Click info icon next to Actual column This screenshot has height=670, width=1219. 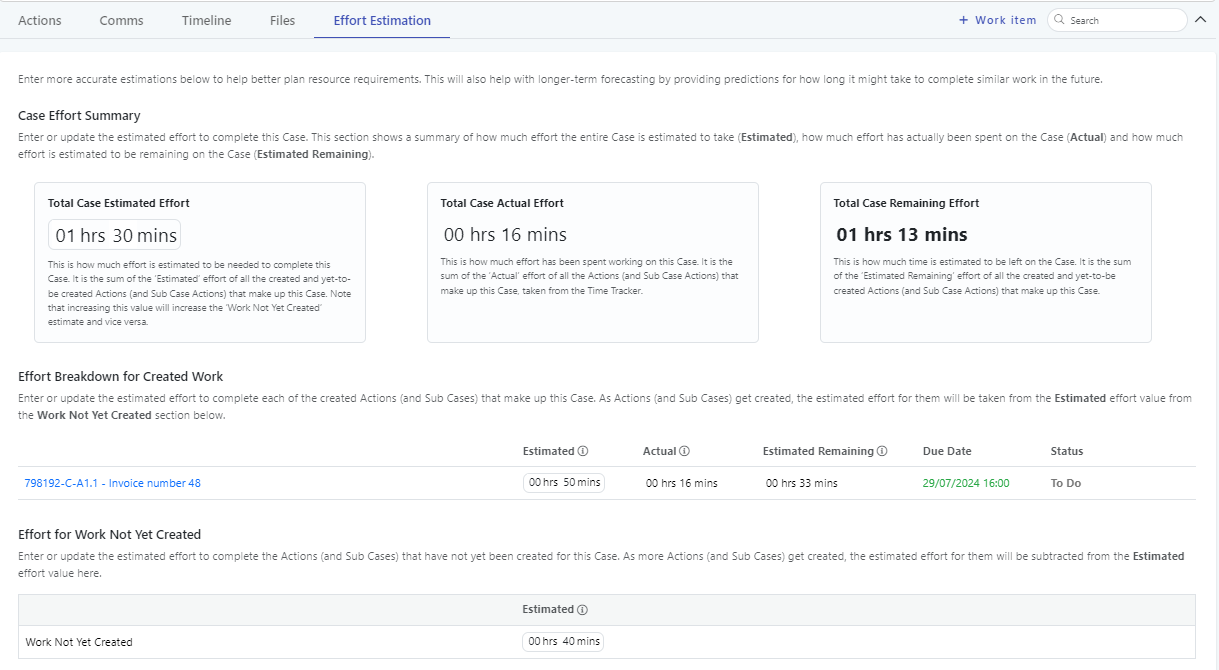(x=685, y=451)
